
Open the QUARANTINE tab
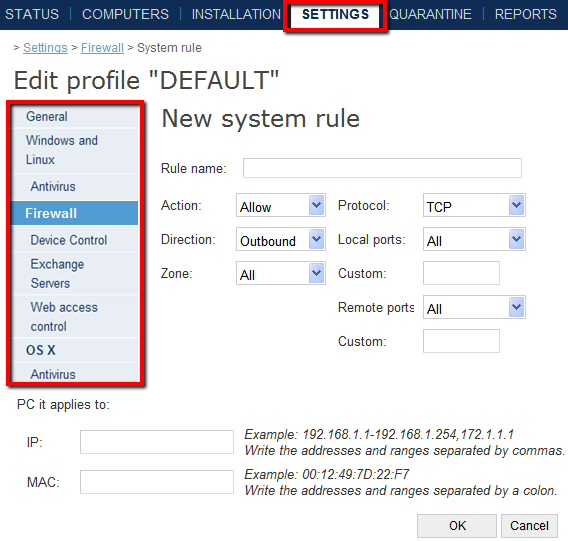point(430,14)
